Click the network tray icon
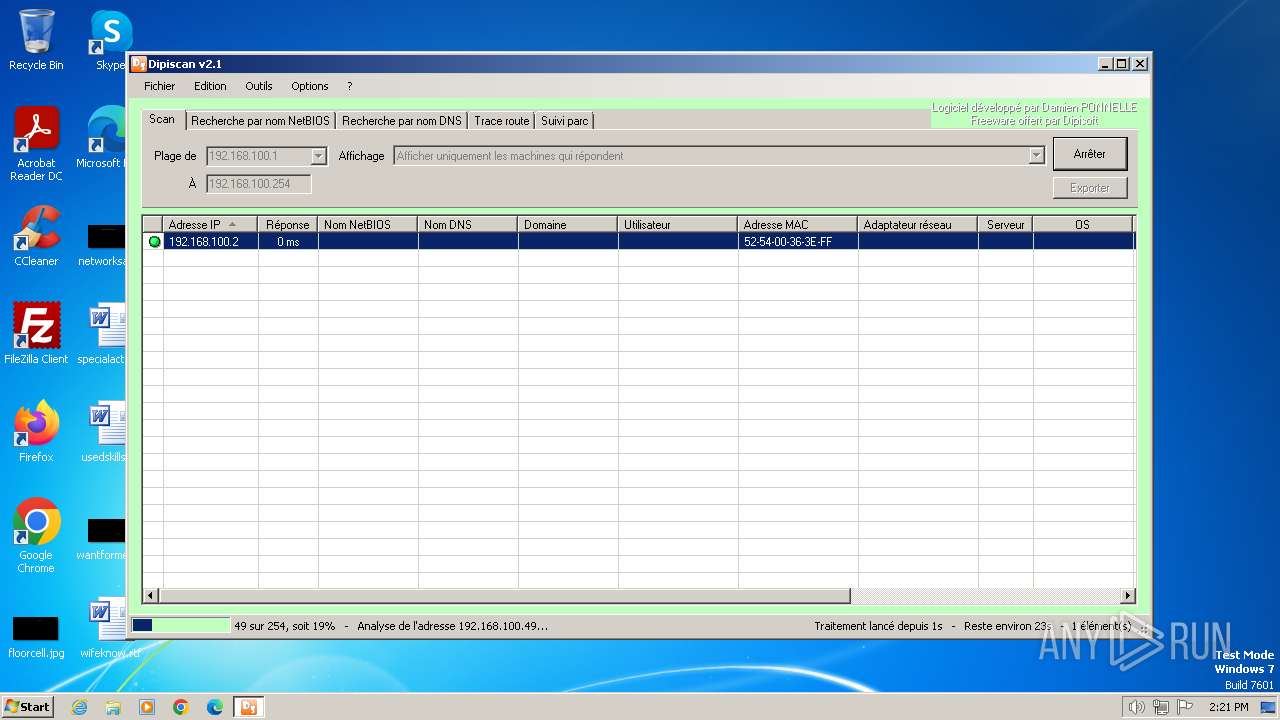The image size is (1280, 720). (x=1161, y=707)
